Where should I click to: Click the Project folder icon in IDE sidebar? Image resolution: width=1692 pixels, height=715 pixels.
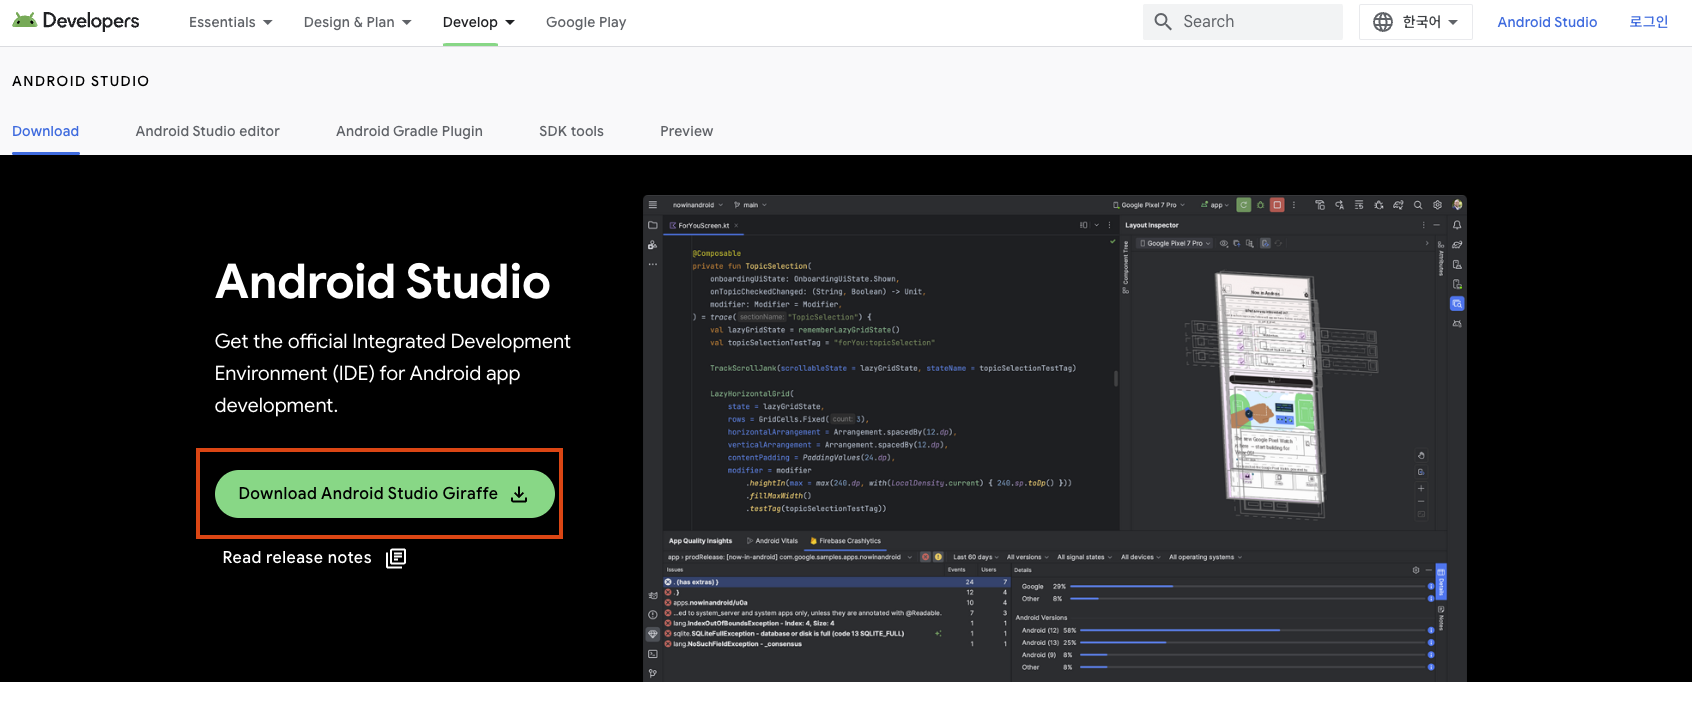pos(653,225)
